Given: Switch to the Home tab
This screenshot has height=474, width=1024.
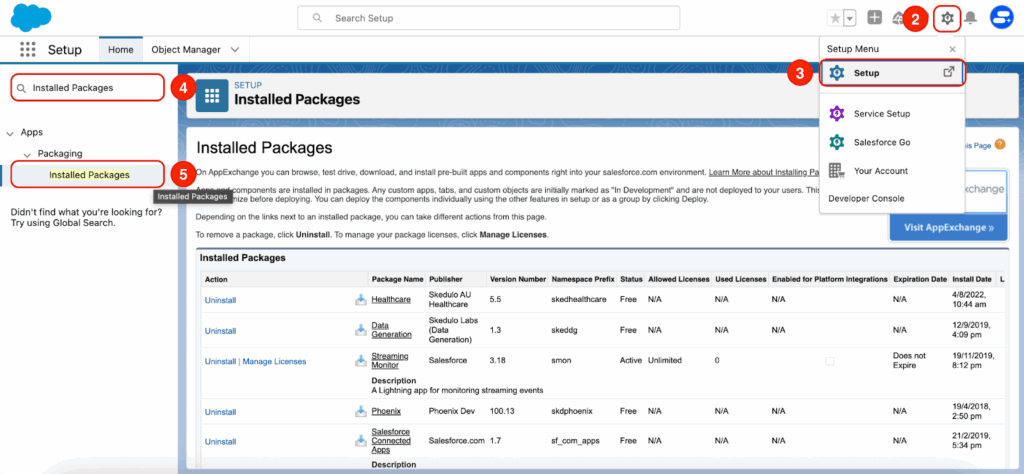Looking at the screenshot, I should [120, 49].
